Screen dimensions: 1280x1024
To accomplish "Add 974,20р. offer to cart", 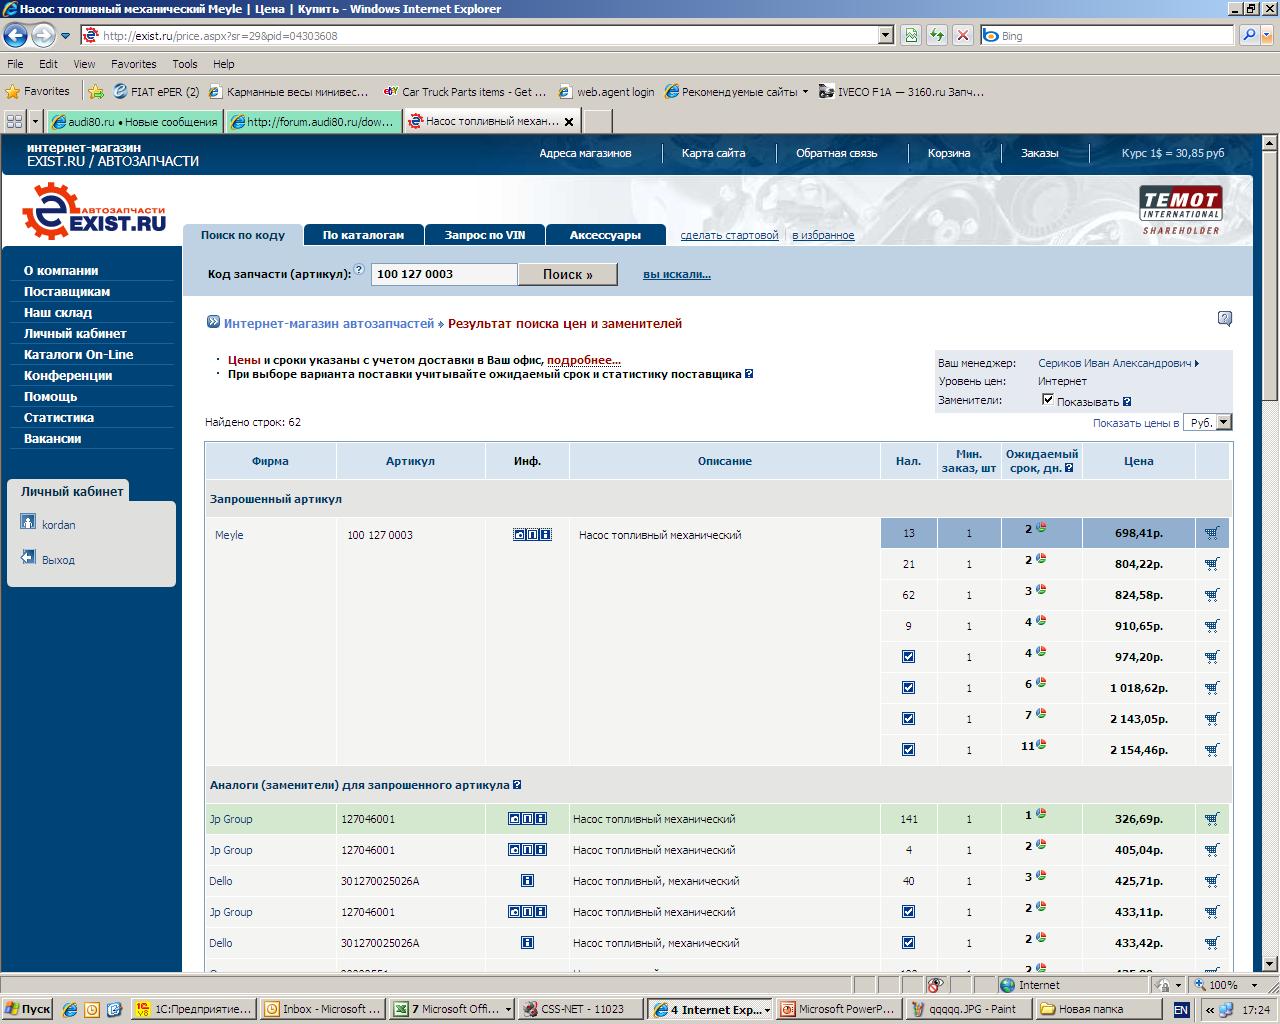I will [1212, 657].
